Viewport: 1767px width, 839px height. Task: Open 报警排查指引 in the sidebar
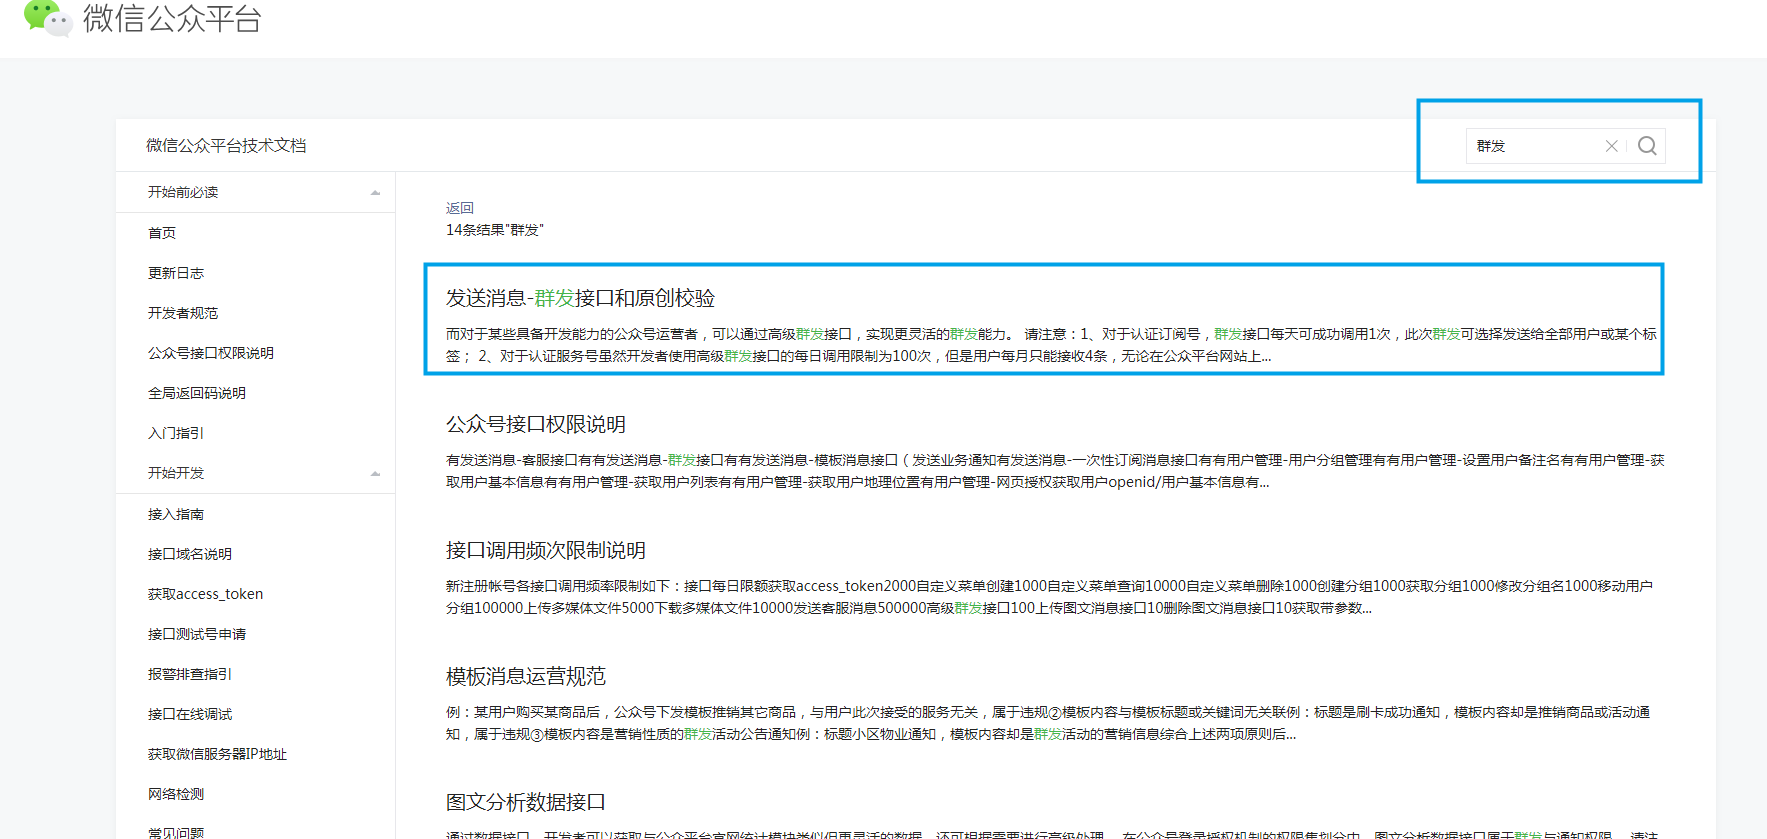(x=190, y=674)
